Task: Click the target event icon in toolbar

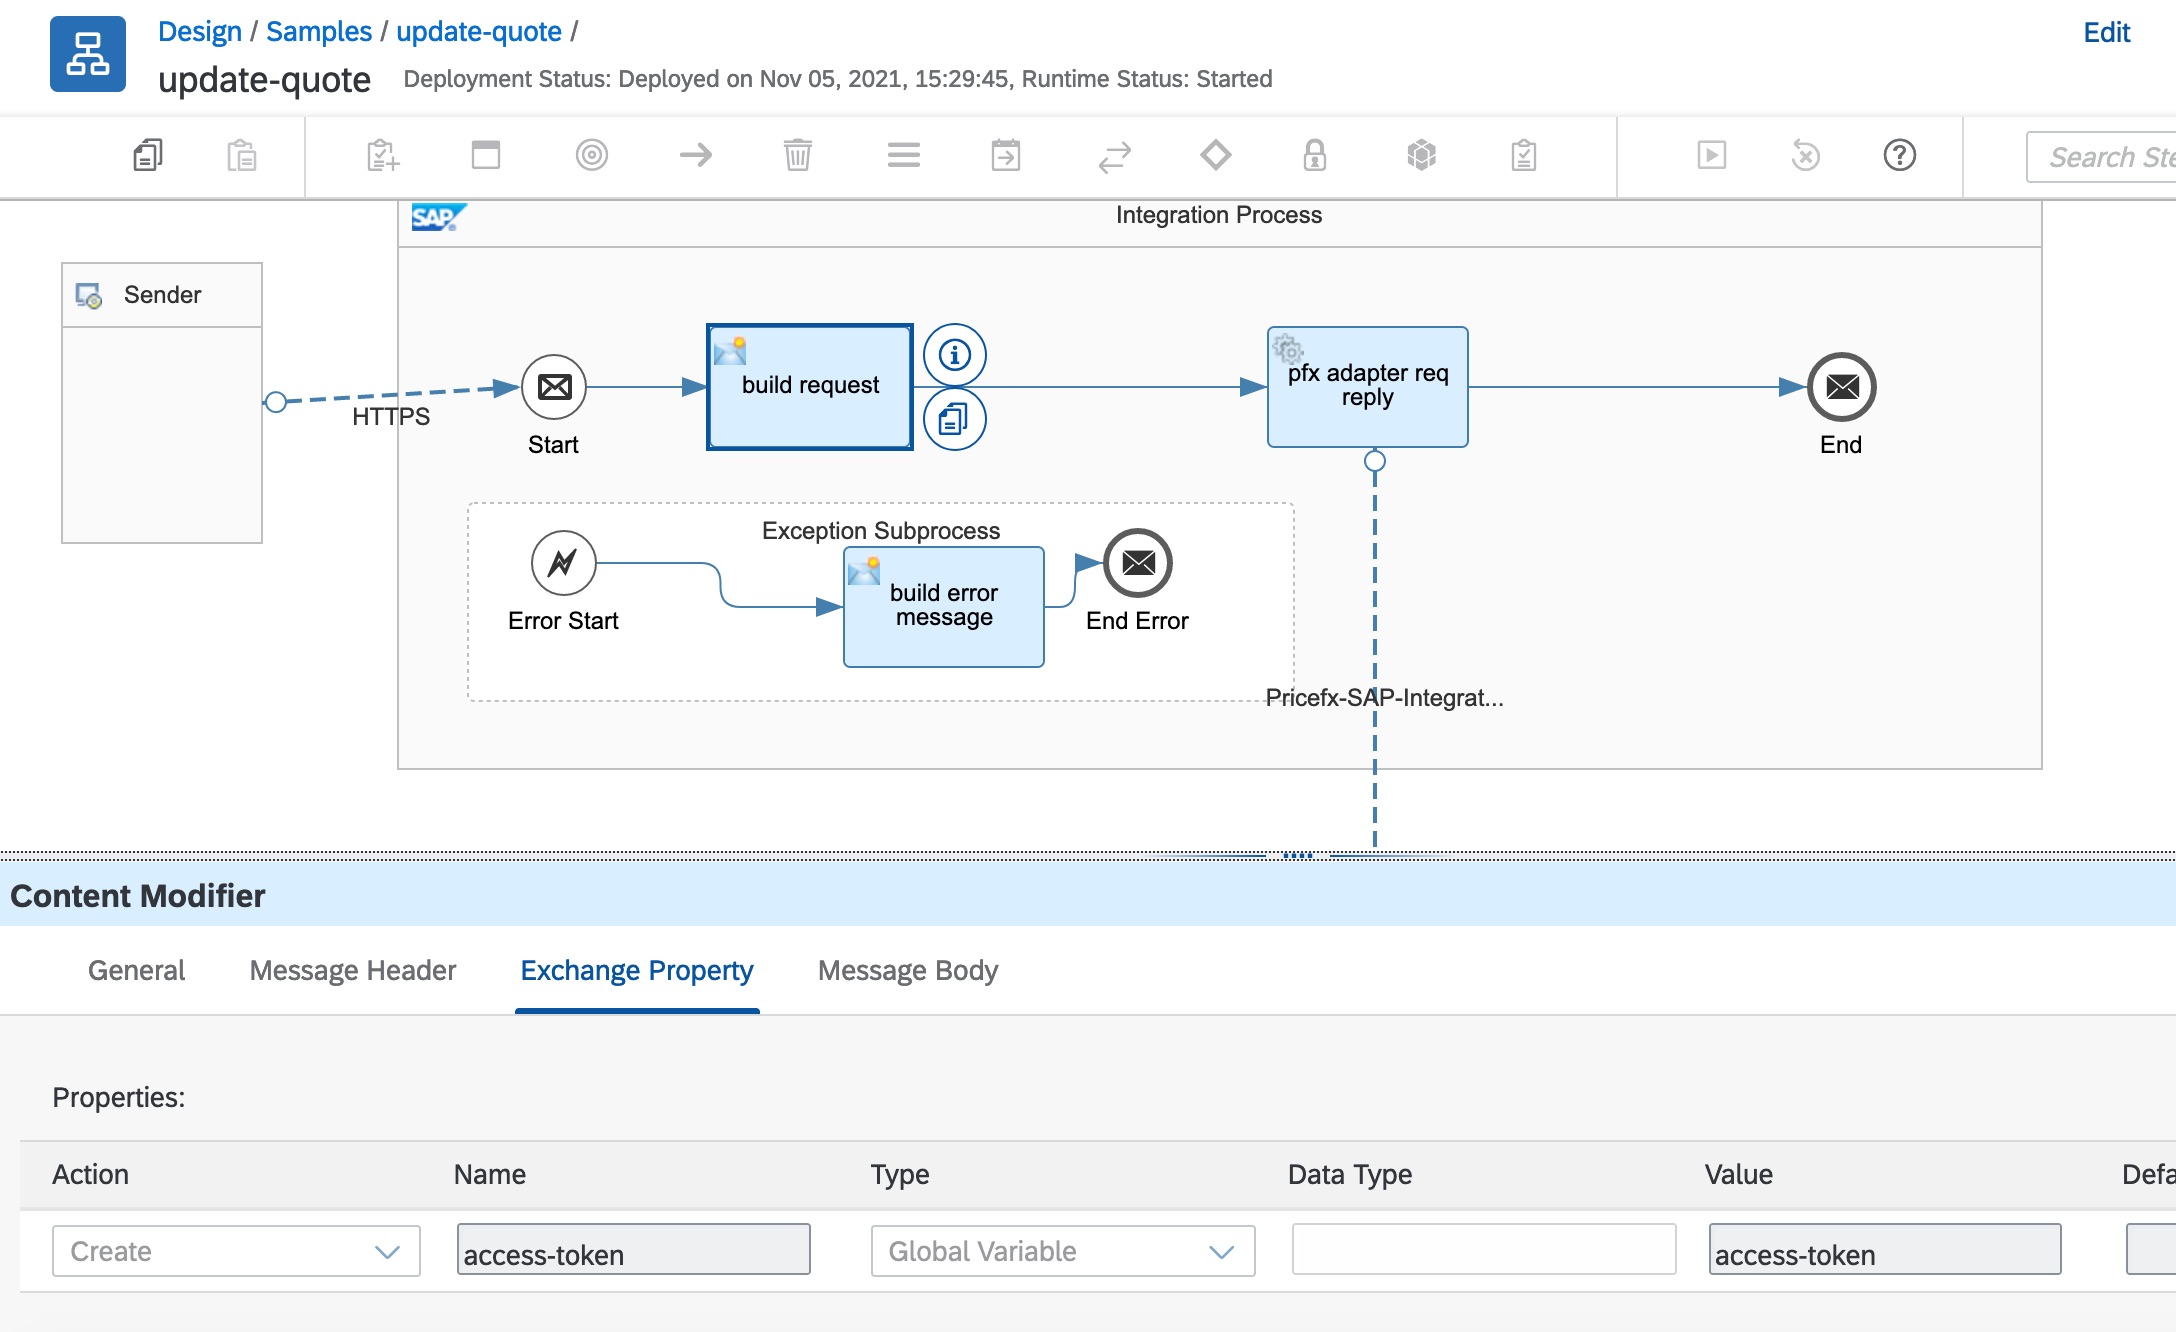Action: click(x=591, y=155)
